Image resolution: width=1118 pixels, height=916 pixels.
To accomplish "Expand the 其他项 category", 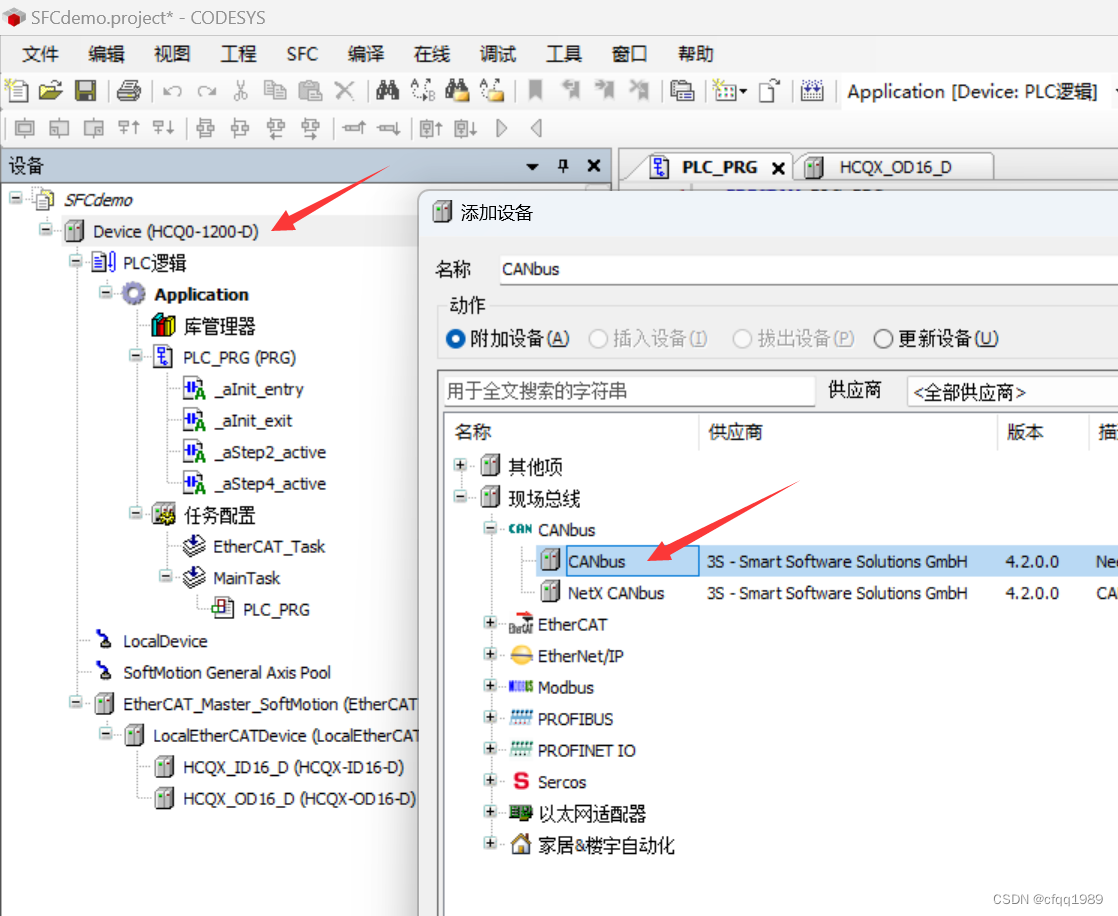I will pyautogui.click(x=460, y=465).
